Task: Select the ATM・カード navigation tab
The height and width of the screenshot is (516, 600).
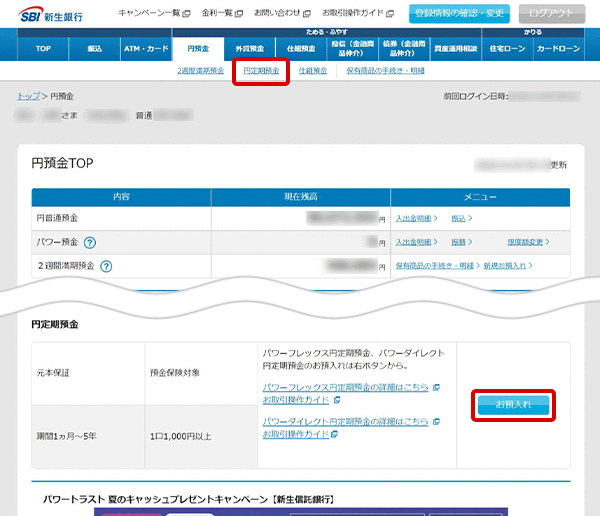Action: tap(146, 49)
